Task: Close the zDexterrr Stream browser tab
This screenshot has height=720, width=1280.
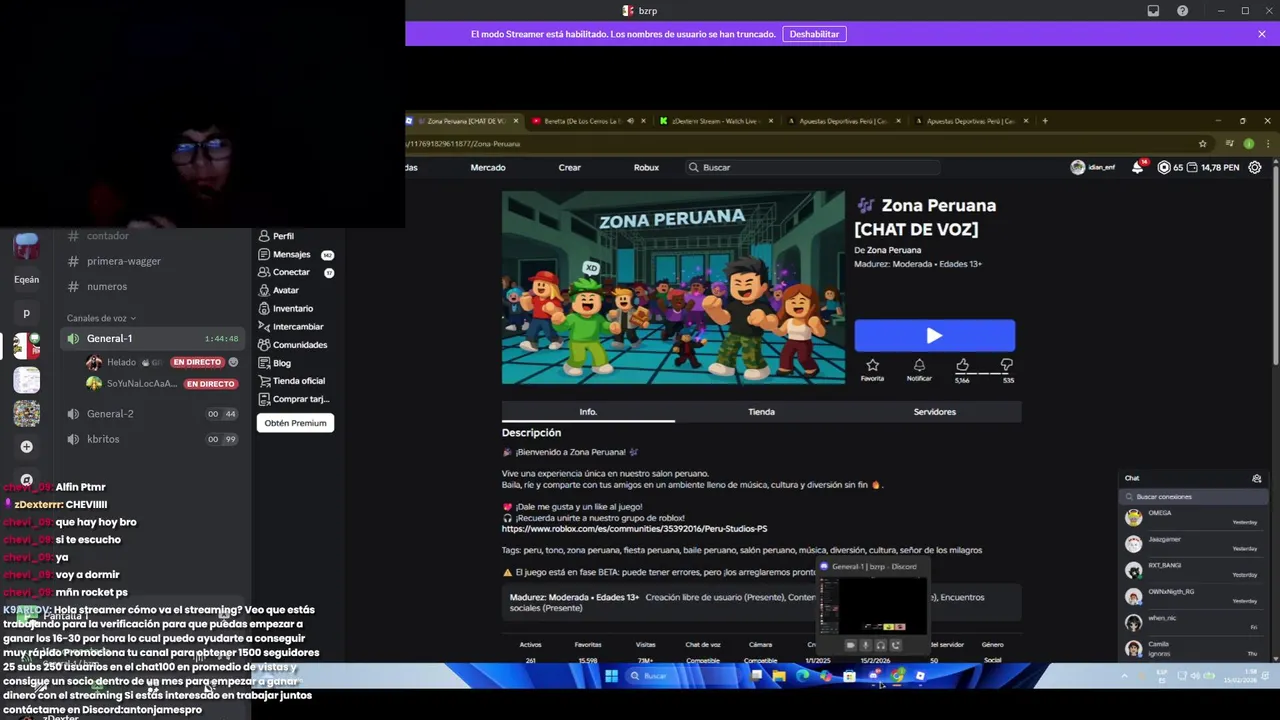Action: coord(771,121)
